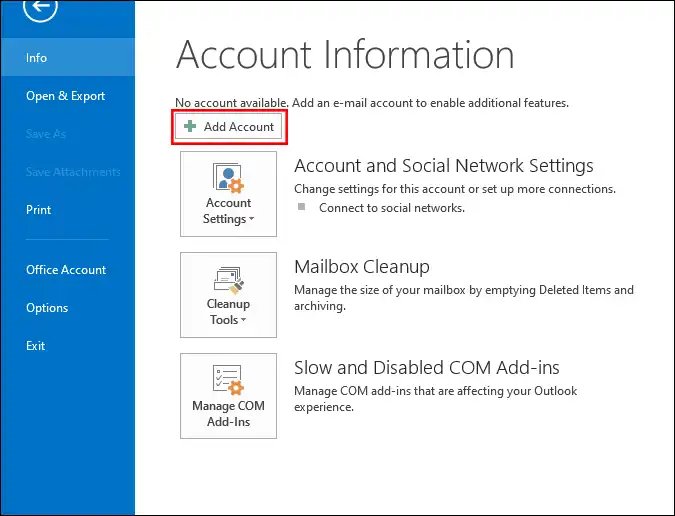Open Office Account page
Image resolution: width=675 pixels, height=516 pixels.
coord(66,269)
